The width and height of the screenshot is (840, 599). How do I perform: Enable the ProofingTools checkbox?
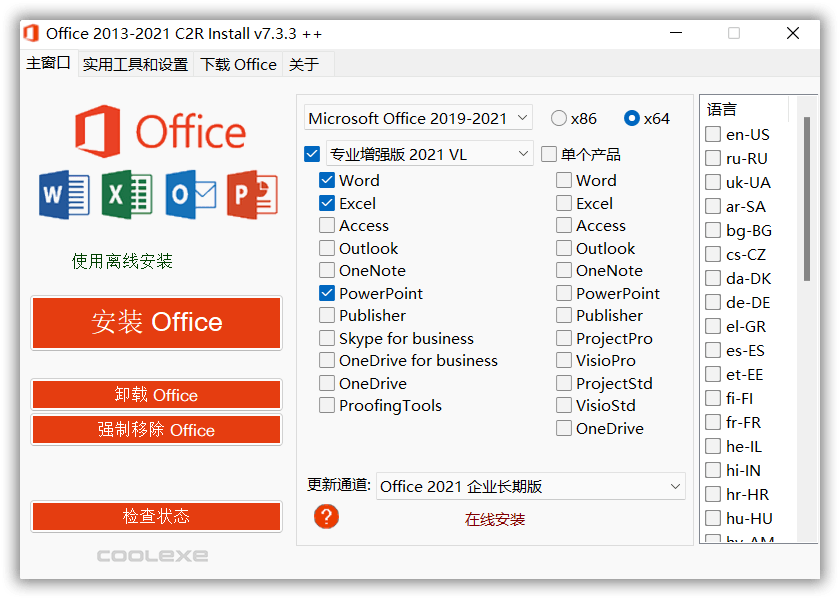(327, 405)
